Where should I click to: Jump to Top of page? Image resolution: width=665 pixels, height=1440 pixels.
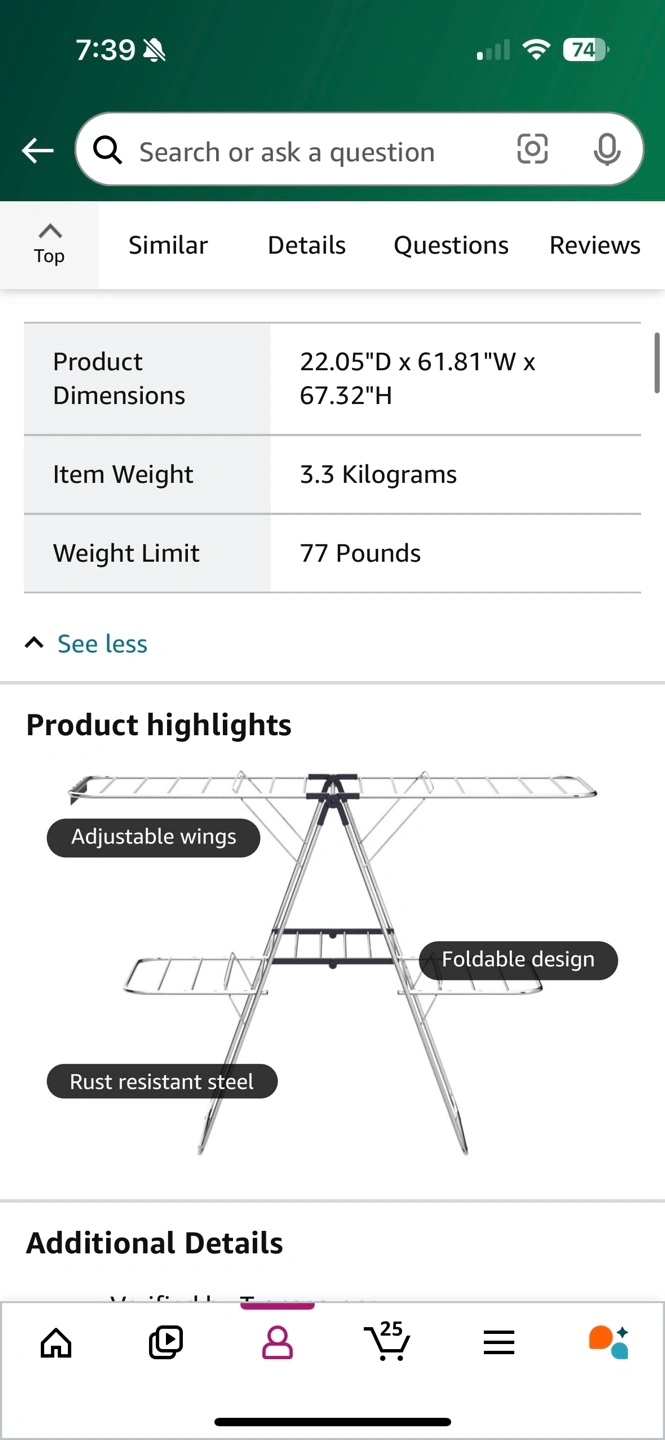[x=49, y=245]
